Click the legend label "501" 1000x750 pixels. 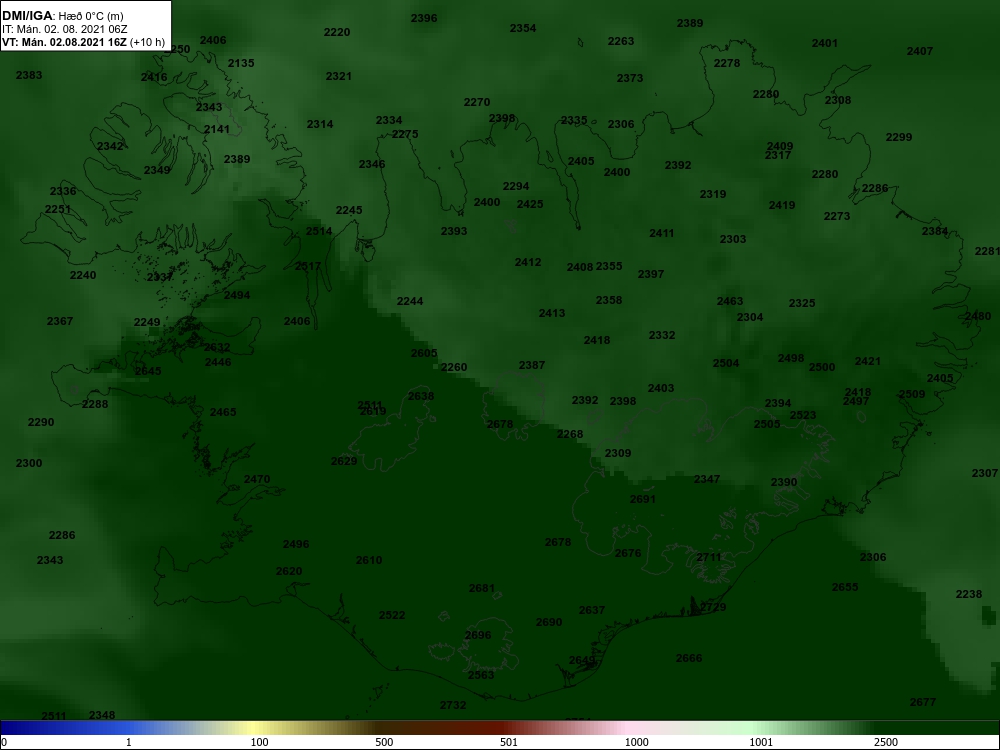[509, 742]
